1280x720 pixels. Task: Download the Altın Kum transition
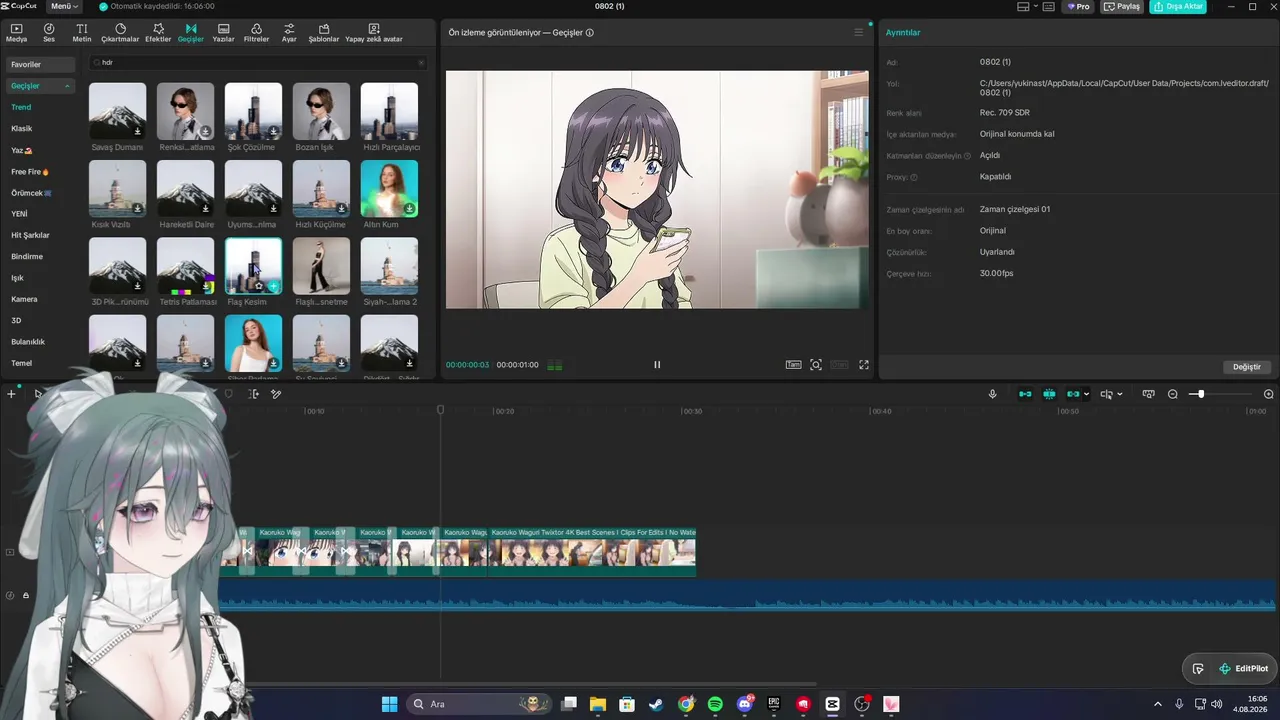pyautogui.click(x=409, y=209)
